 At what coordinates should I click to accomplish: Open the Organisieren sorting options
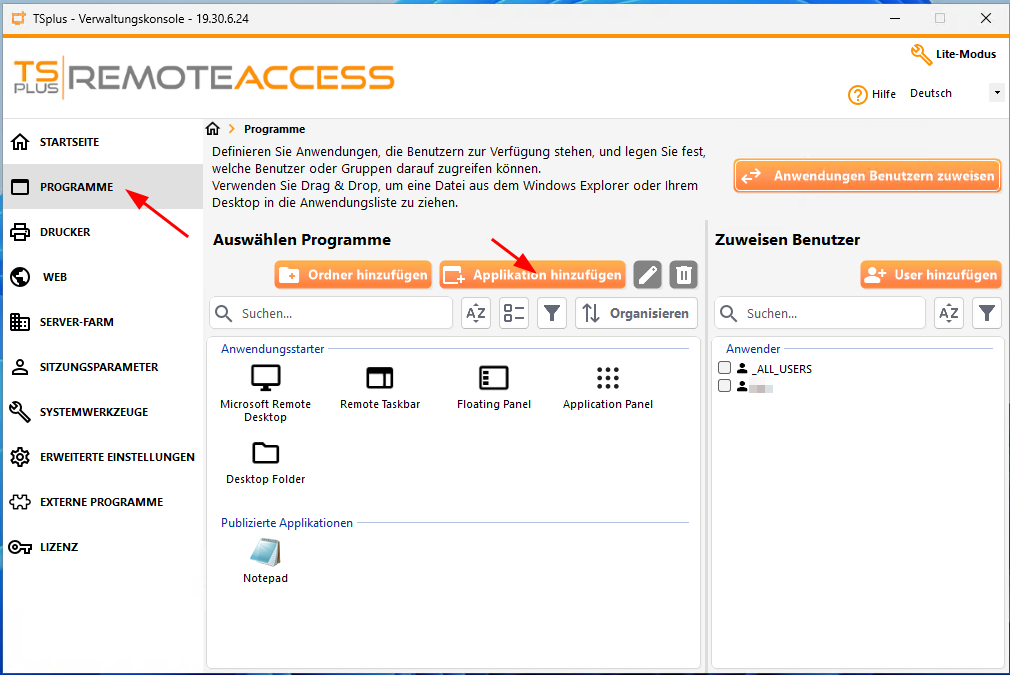coord(636,313)
